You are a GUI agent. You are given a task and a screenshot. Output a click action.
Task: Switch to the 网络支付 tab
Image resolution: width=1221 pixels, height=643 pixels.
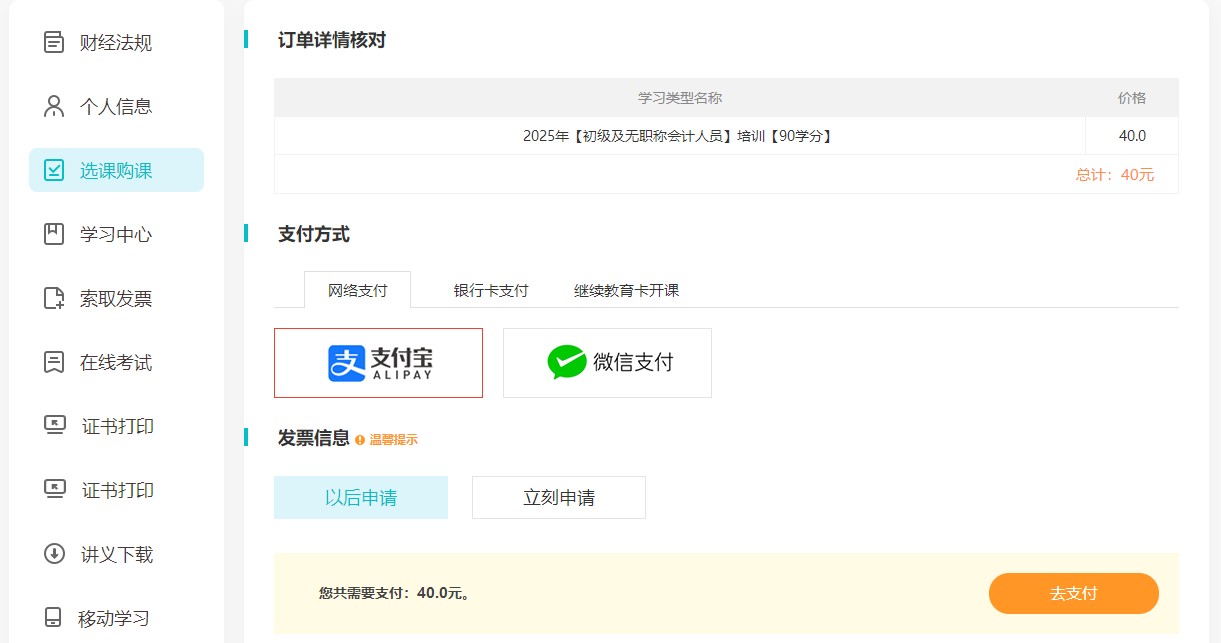[357, 291]
